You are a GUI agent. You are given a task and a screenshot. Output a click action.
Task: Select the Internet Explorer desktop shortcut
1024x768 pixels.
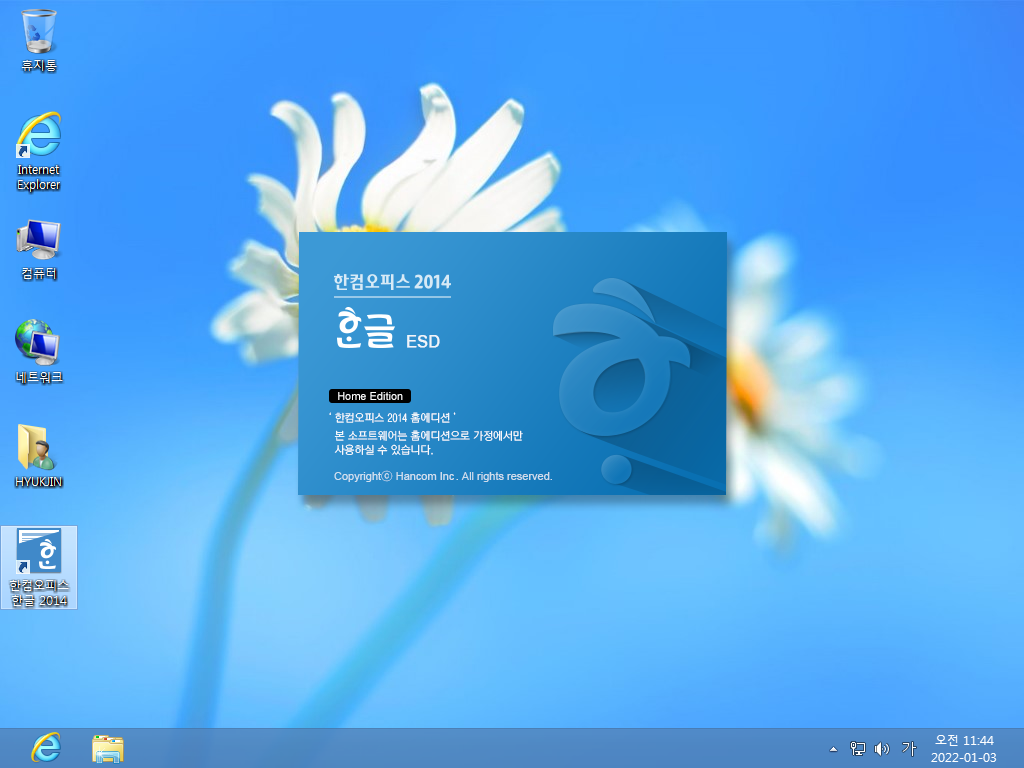coord(39,152)
